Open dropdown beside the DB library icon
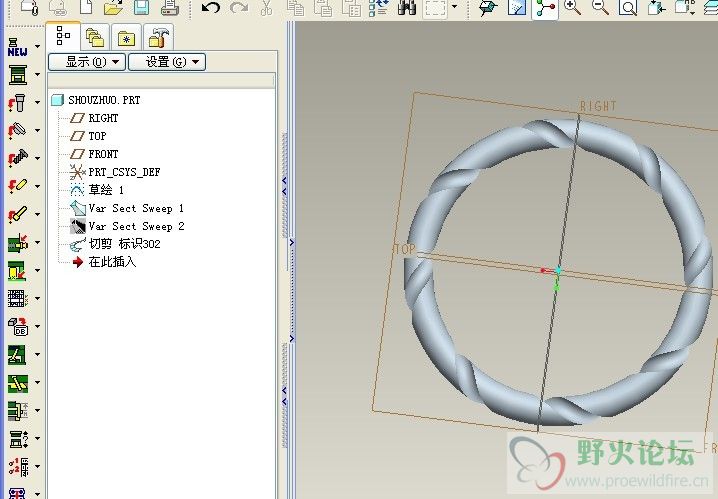This screenshot has width=718, height=499. (38, 326)
